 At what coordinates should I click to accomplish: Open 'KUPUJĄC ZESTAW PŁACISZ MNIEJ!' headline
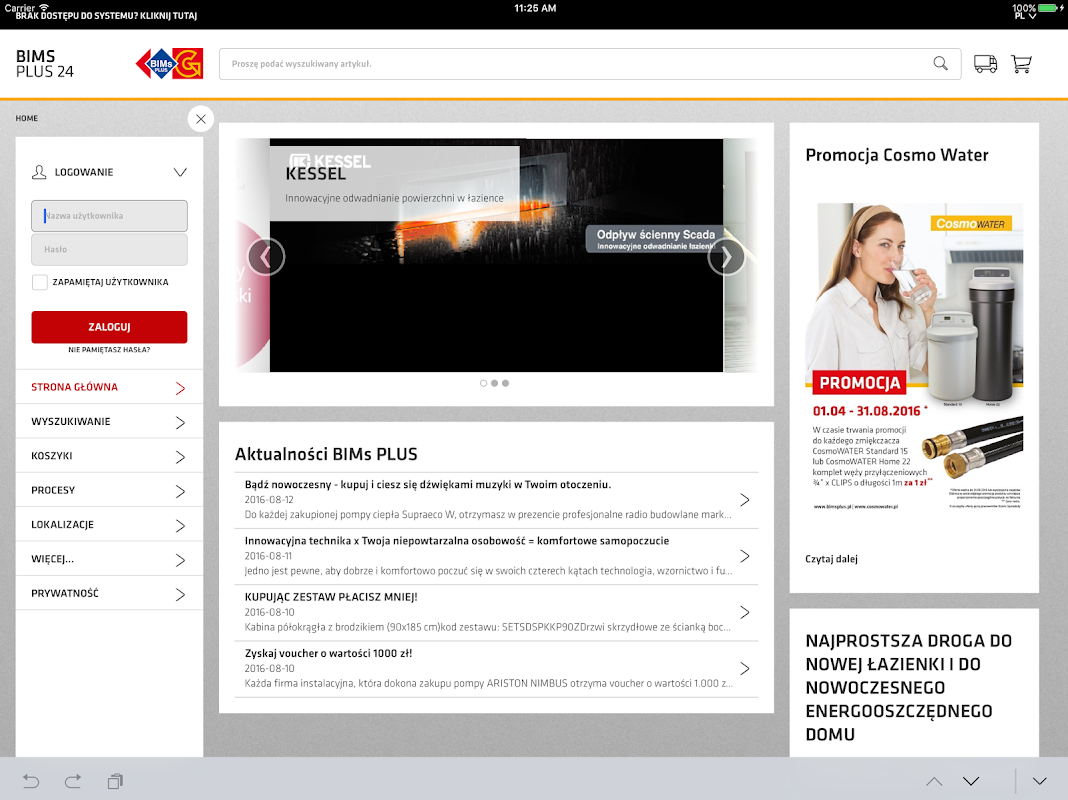coord(331,597)
